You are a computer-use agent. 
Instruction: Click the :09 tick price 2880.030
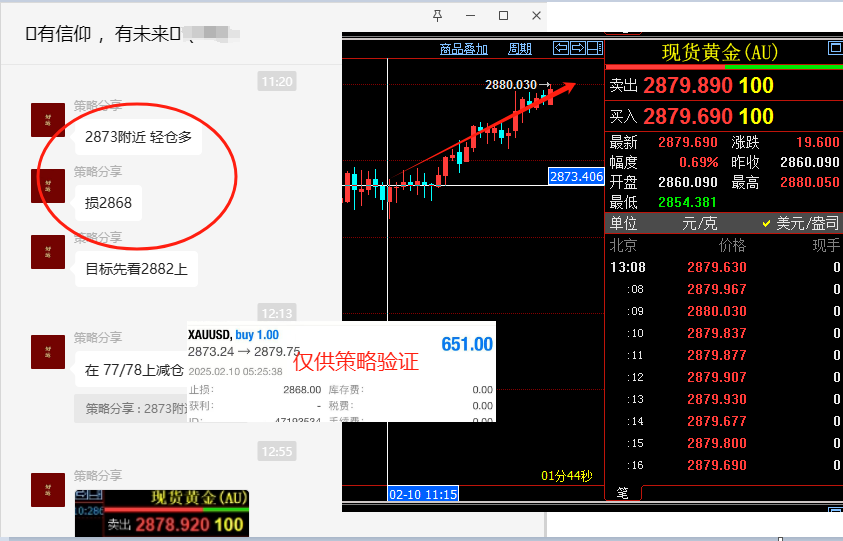pos(717,311)
